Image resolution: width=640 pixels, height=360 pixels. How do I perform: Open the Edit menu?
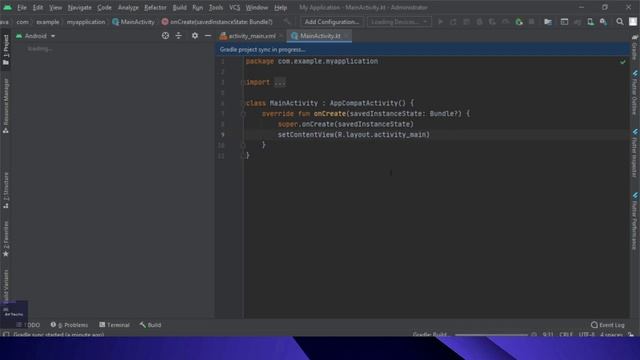tap(38, 7)
